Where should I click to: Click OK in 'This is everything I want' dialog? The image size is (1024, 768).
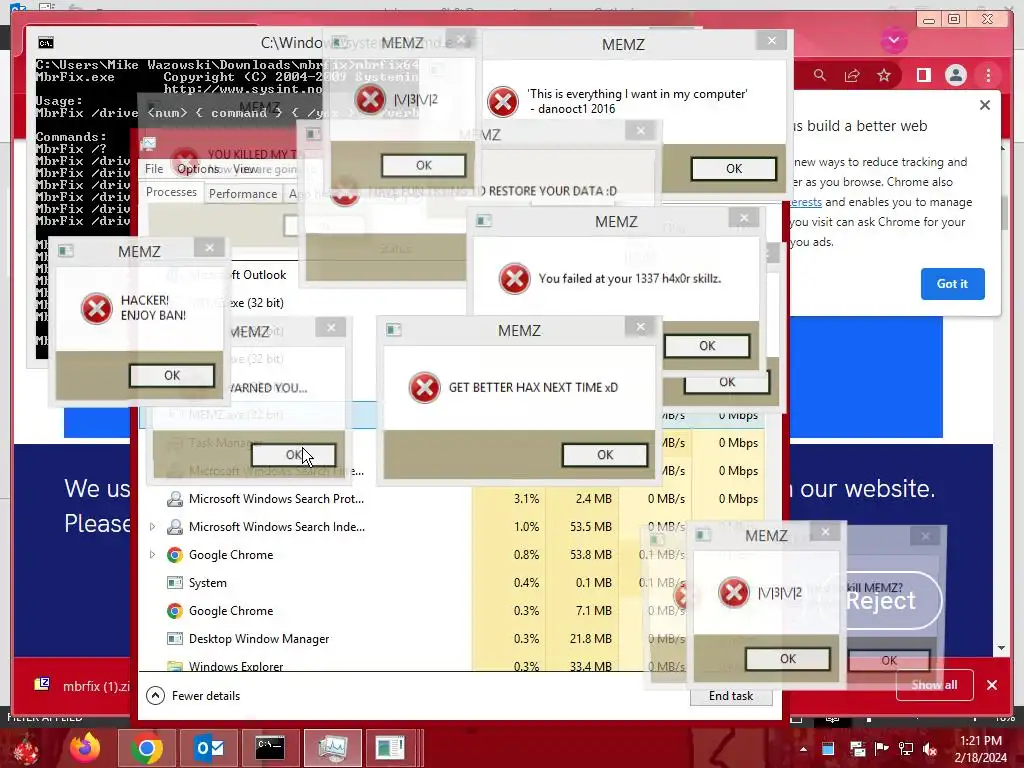pos(733,168)
